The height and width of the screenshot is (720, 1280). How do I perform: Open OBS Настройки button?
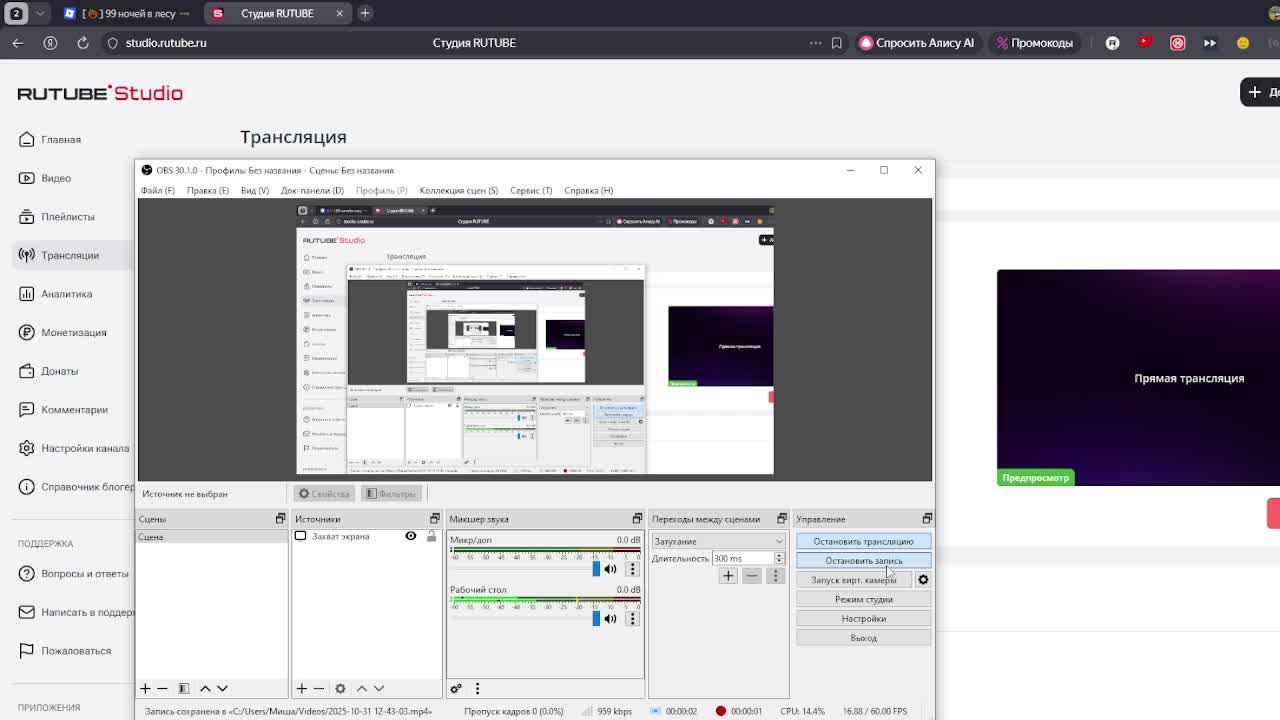(863, 618)
